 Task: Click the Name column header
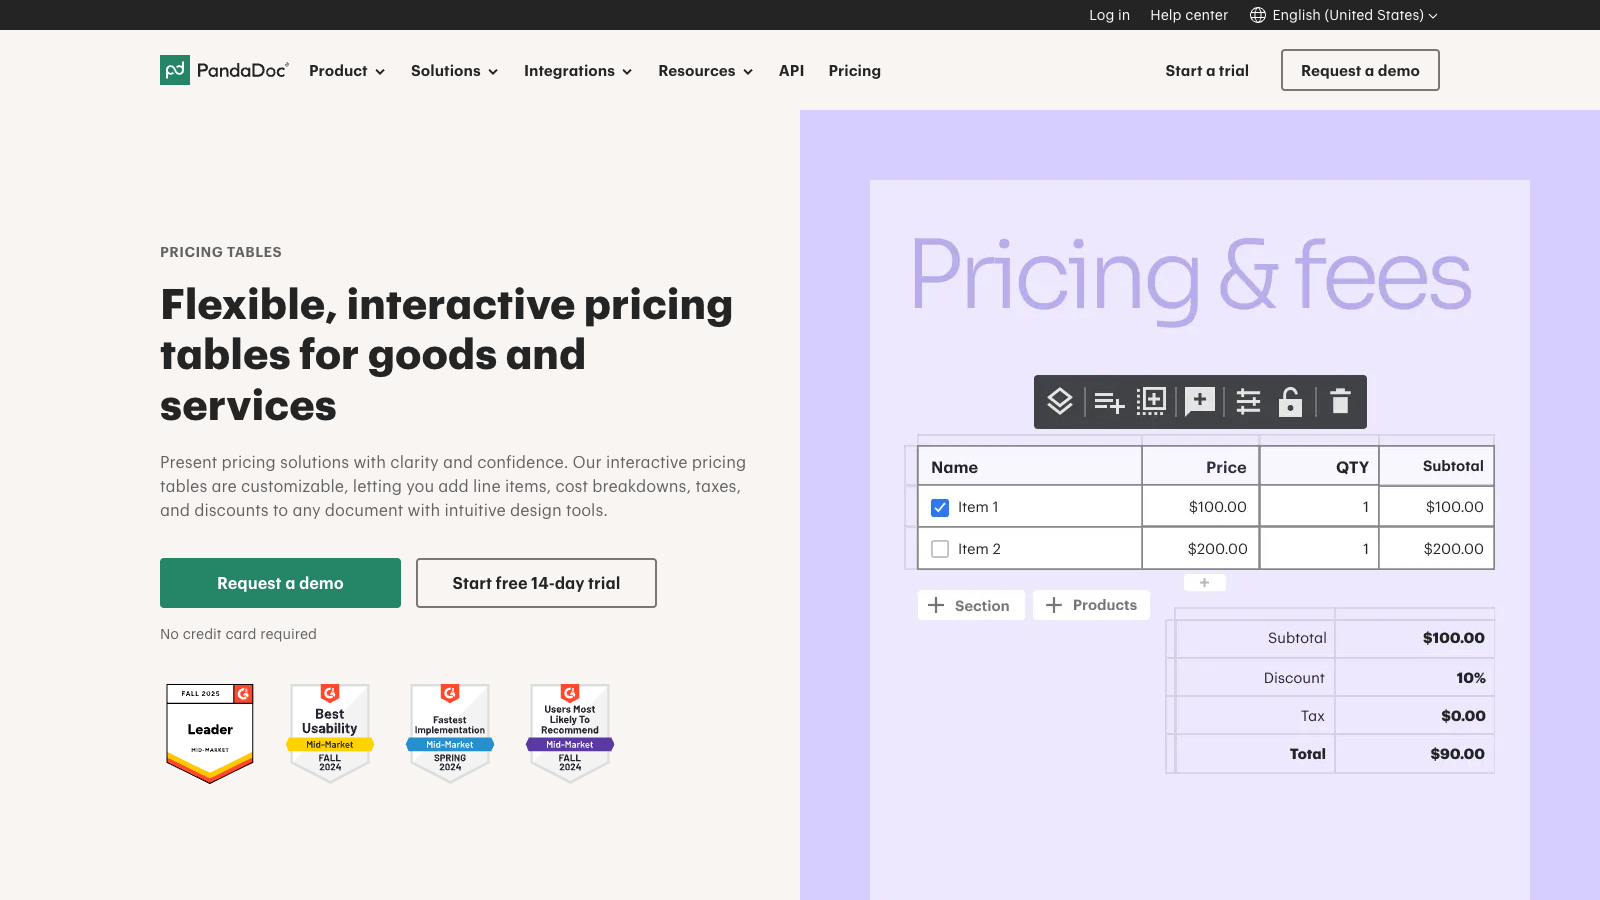tap(1030, 467)
